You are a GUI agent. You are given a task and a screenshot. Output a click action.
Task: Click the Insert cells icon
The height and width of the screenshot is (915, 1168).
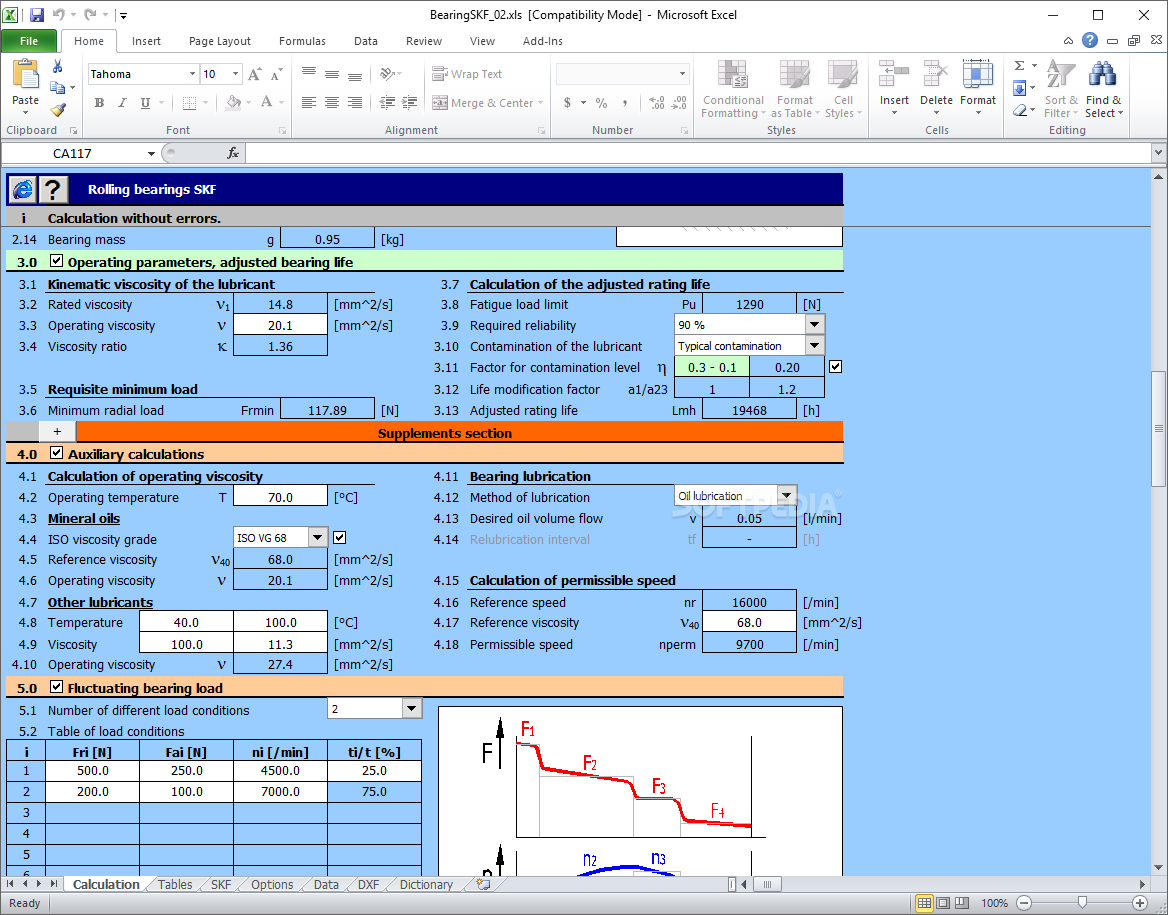(x=894, y=75)
